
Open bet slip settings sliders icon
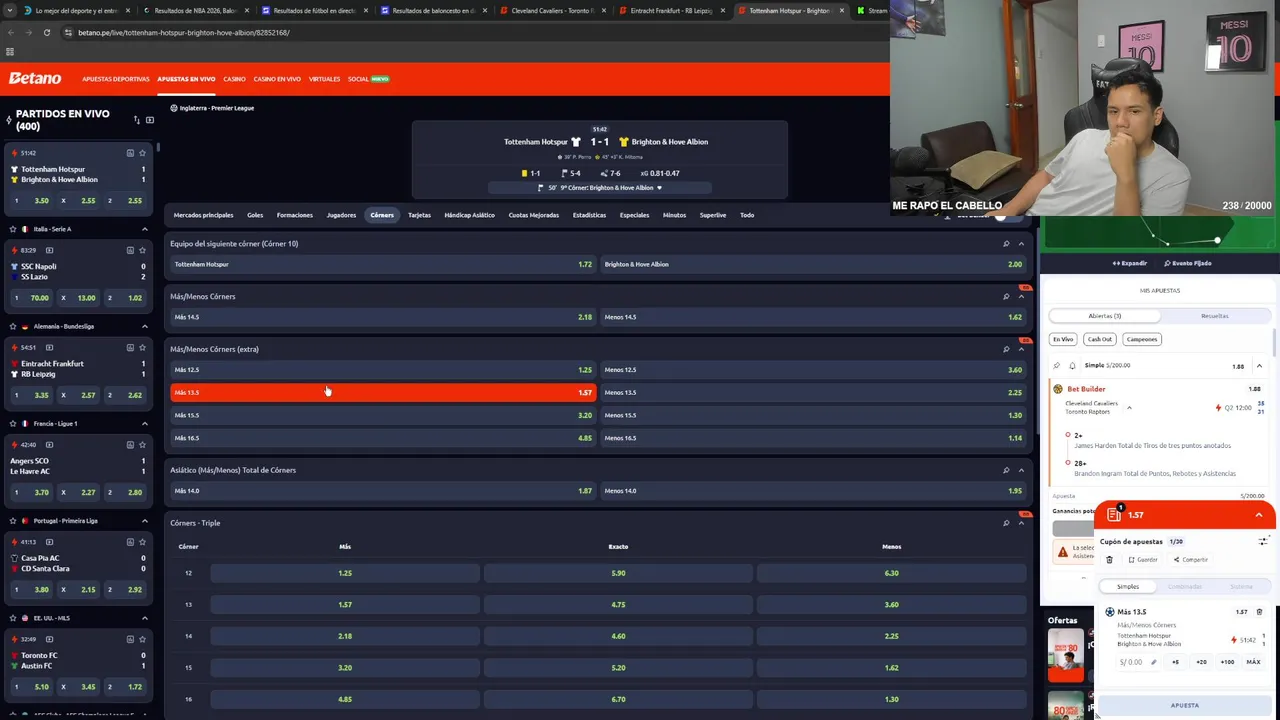click(x=1263, y=541)
